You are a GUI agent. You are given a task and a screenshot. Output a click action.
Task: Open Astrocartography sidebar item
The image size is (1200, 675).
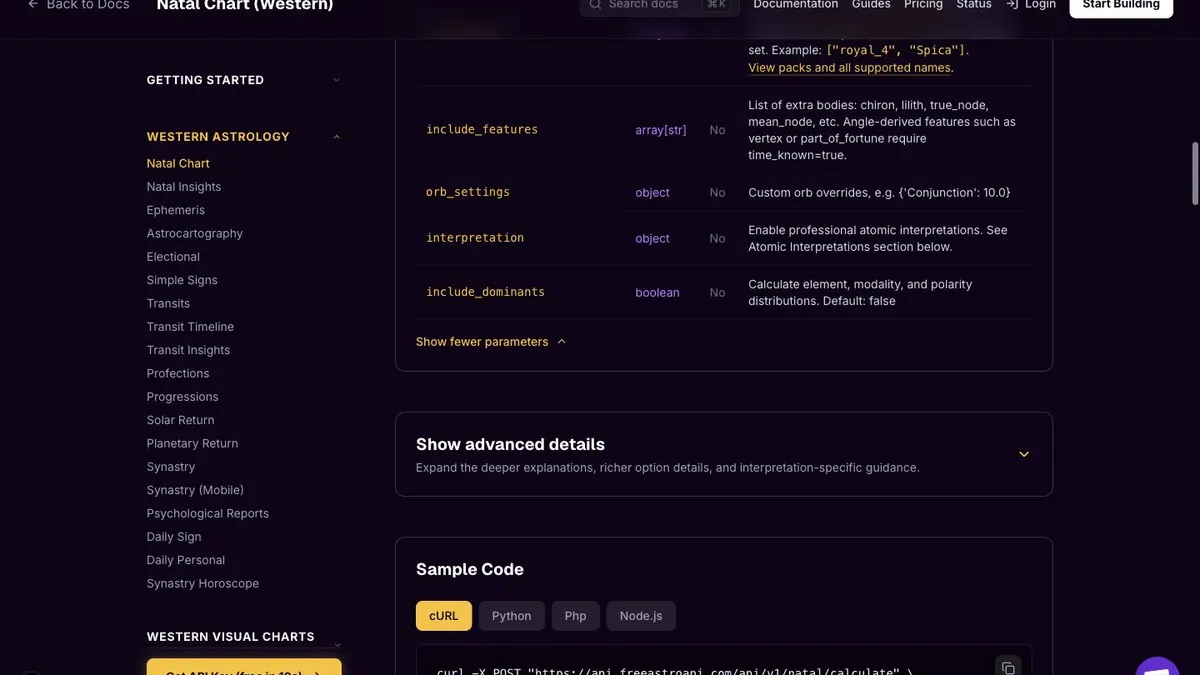tap(195, 234)
